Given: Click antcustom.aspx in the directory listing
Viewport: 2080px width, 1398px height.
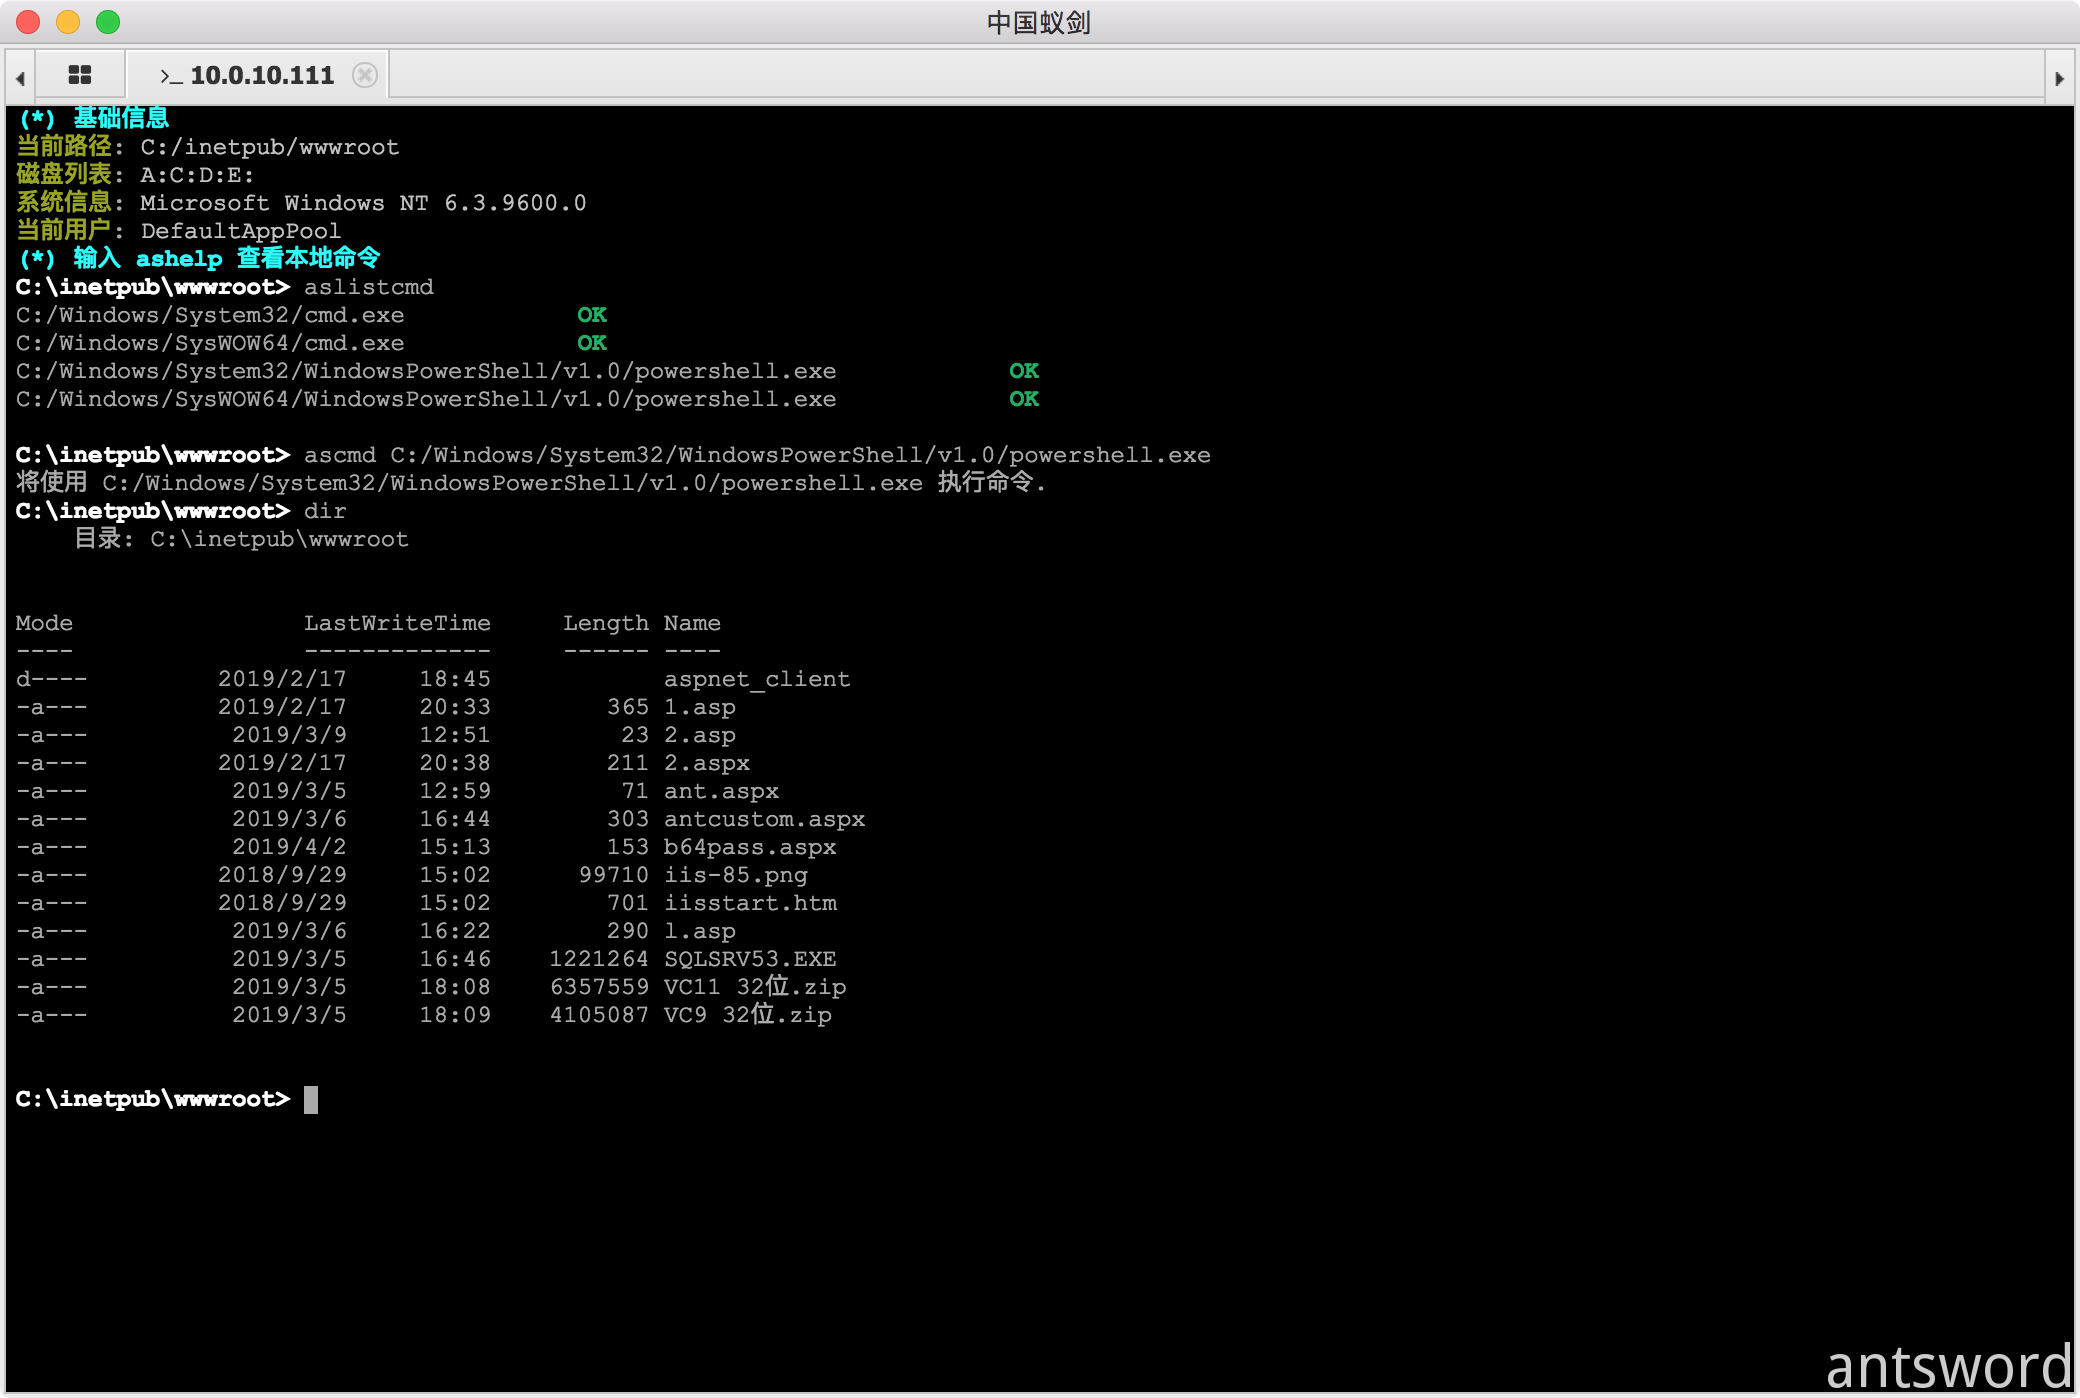Looking at the screenshot, I should (764, 819).
